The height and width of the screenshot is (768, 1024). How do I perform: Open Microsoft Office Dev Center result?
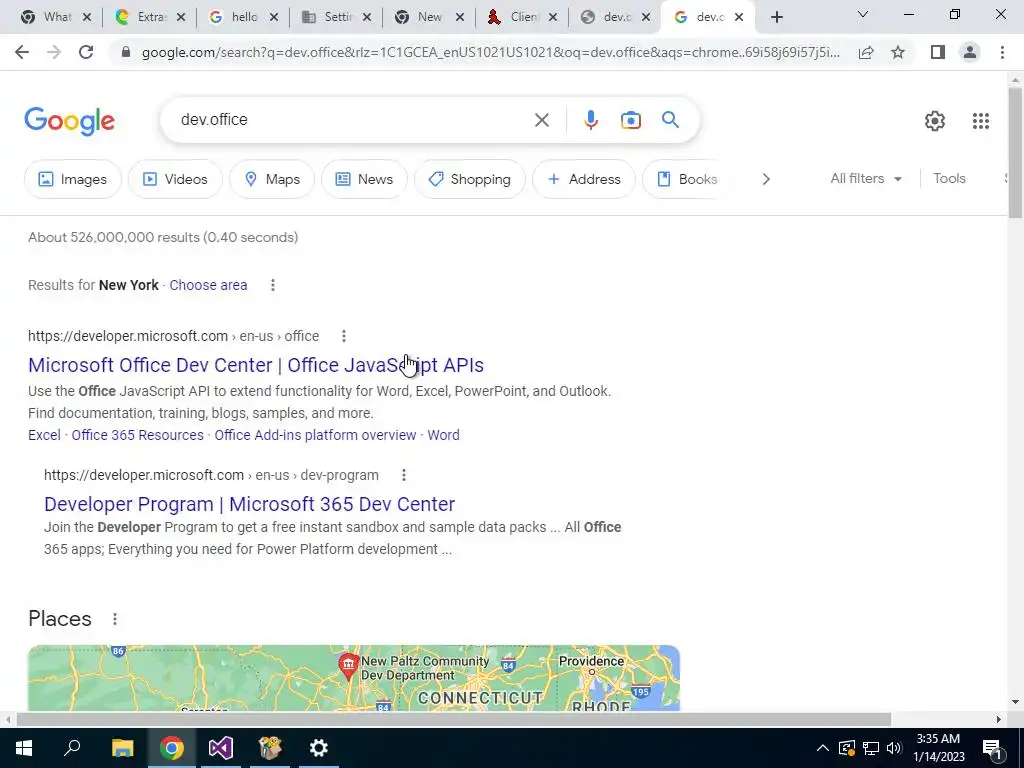[x=256, y=365]
